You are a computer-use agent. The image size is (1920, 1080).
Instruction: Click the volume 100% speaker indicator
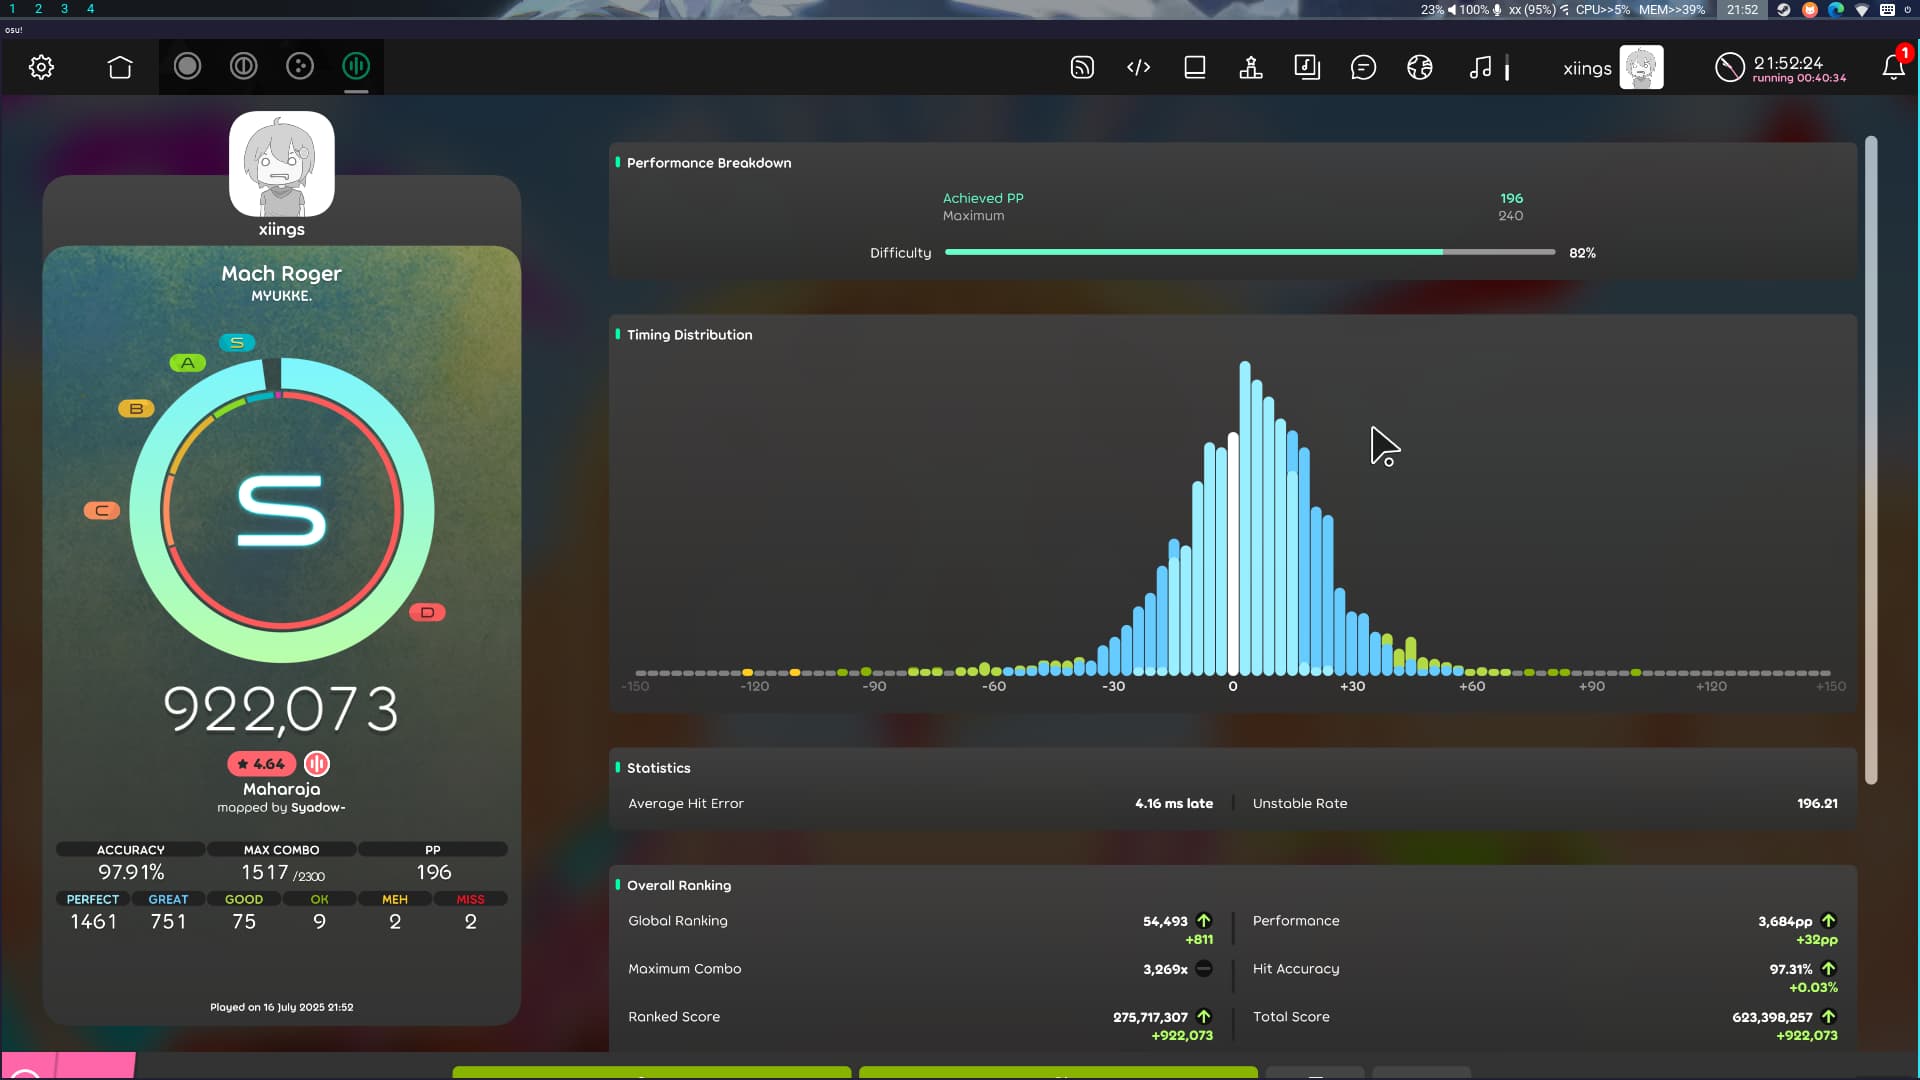pyautogui.click(x=1468, y=9)
